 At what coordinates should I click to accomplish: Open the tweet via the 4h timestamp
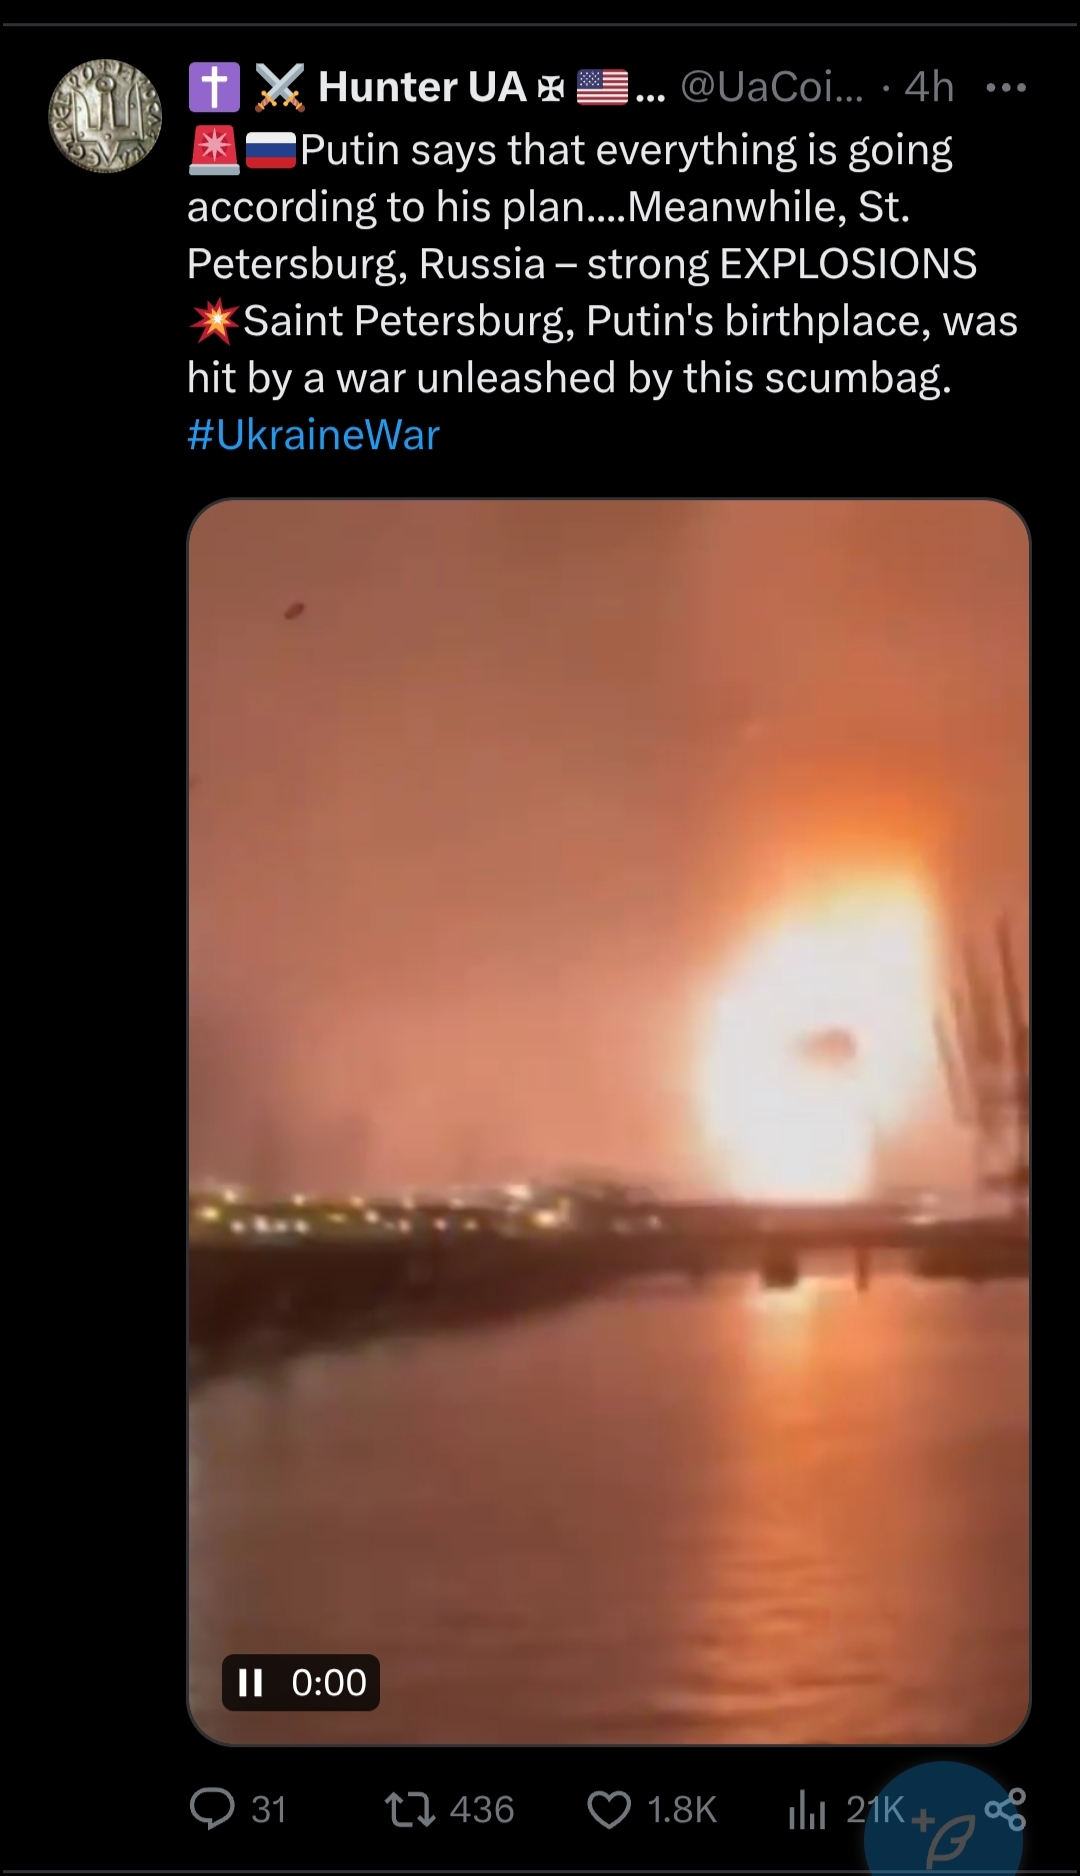(929, 87)
